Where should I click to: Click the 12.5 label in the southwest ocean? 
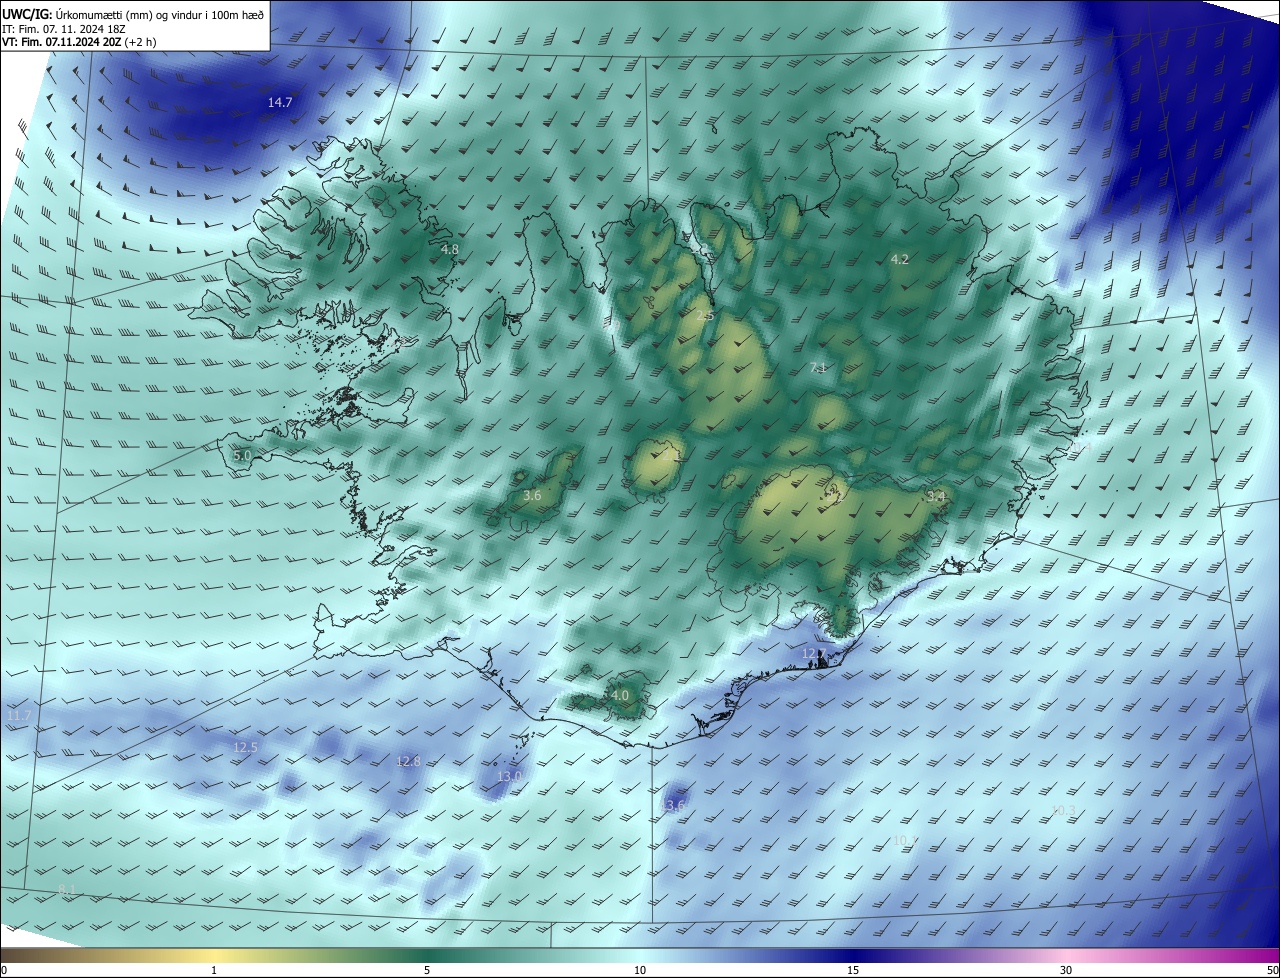(x=245, y=747)
